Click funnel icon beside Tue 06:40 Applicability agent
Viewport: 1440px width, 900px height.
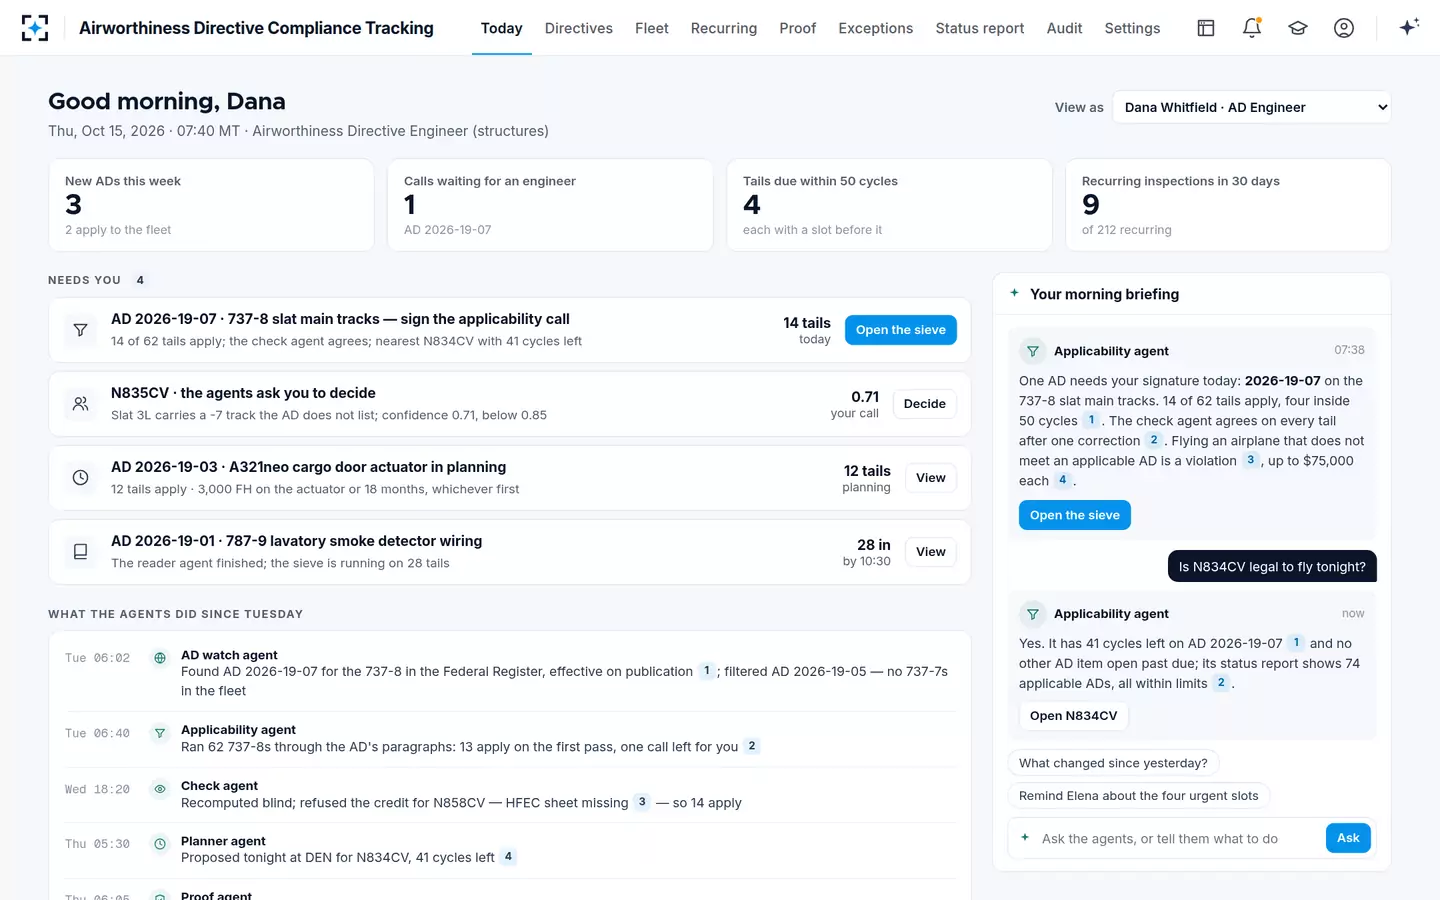160,733
